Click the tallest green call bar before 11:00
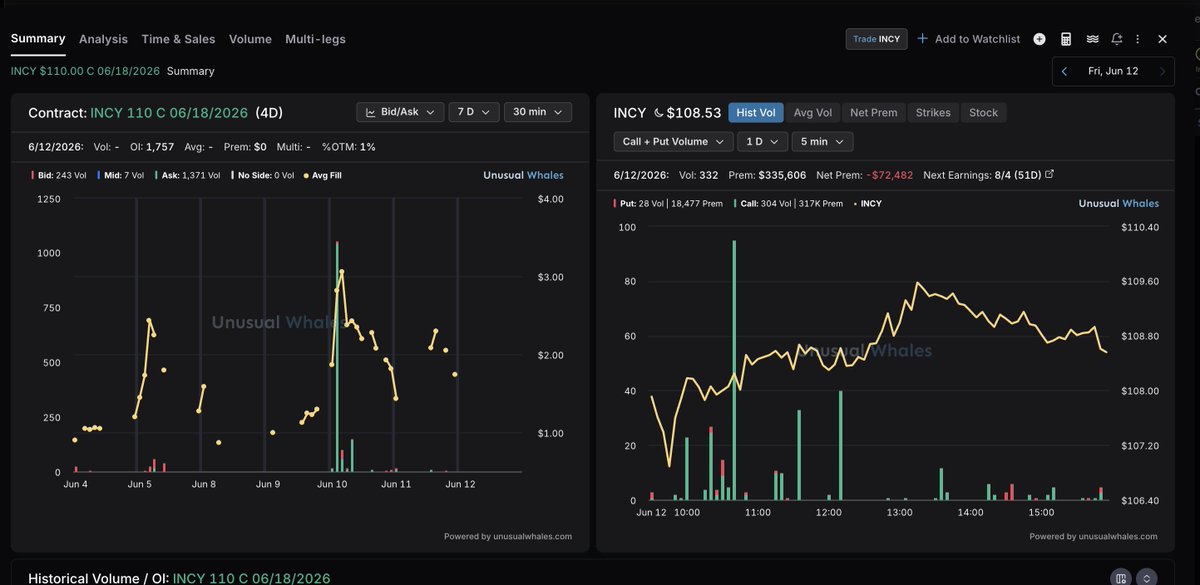The image size is (1200, 585). 734,370
